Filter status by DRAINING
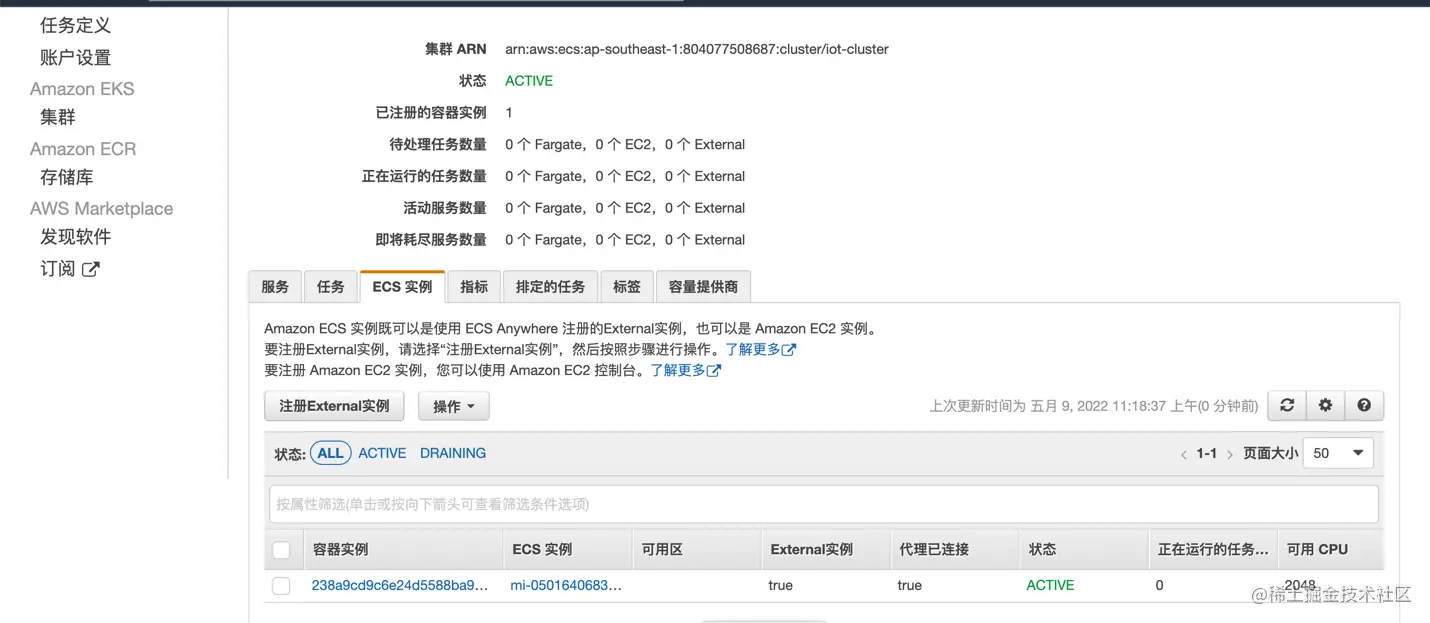 pos(453,453)
